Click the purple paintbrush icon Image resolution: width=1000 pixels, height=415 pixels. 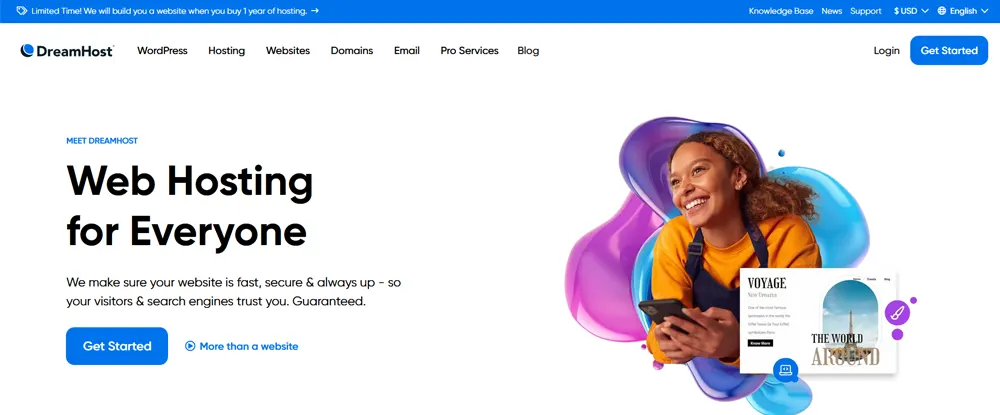coord(897,313)
